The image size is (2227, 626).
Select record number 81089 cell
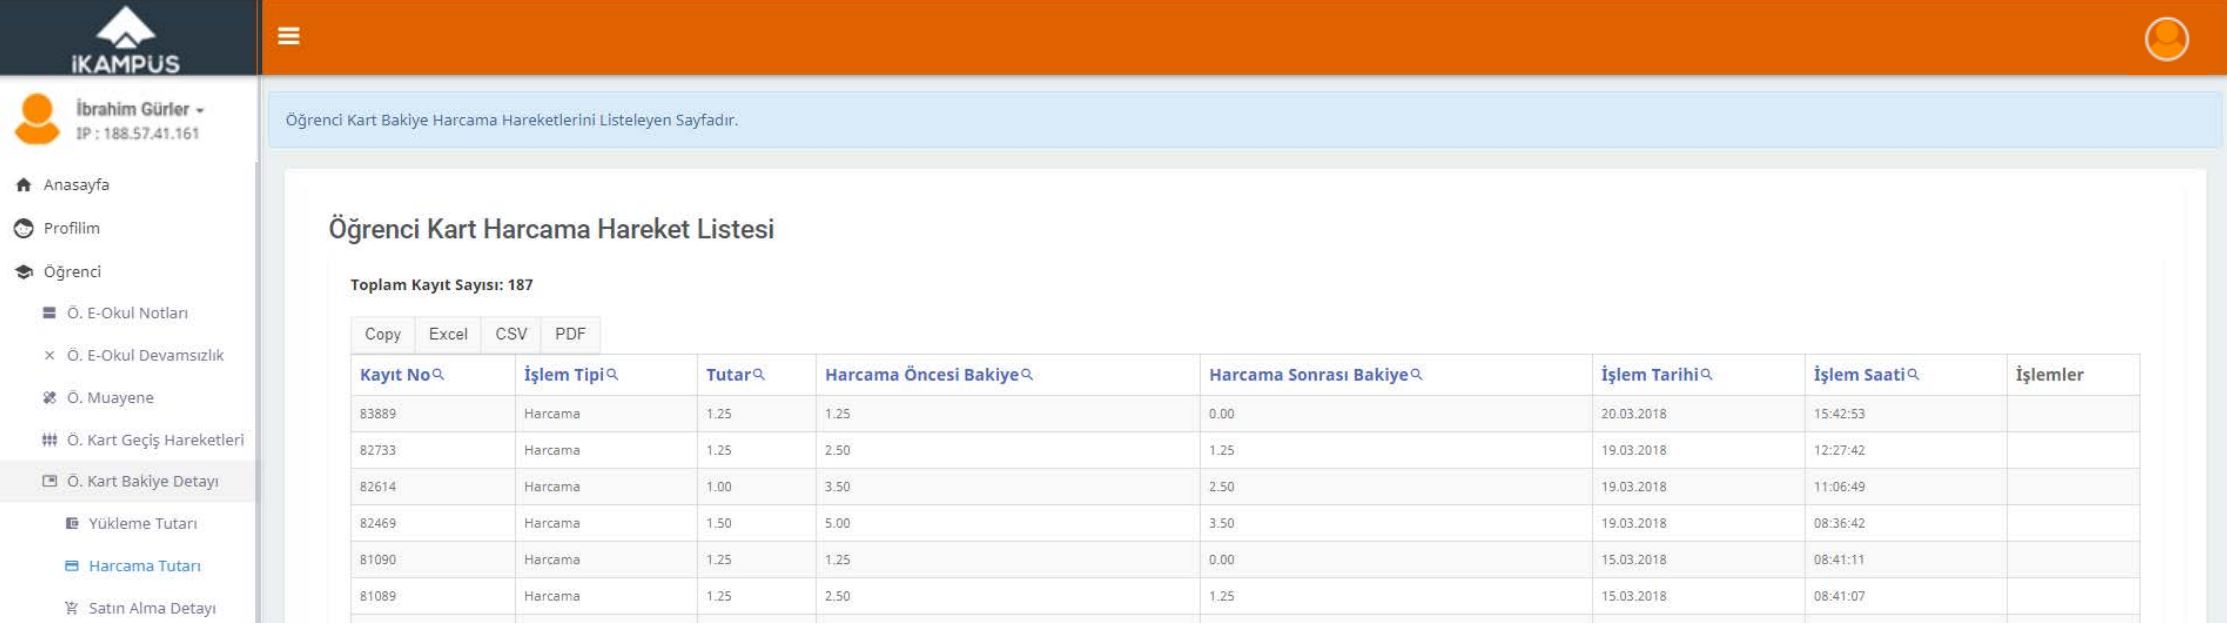click(433, 596)
